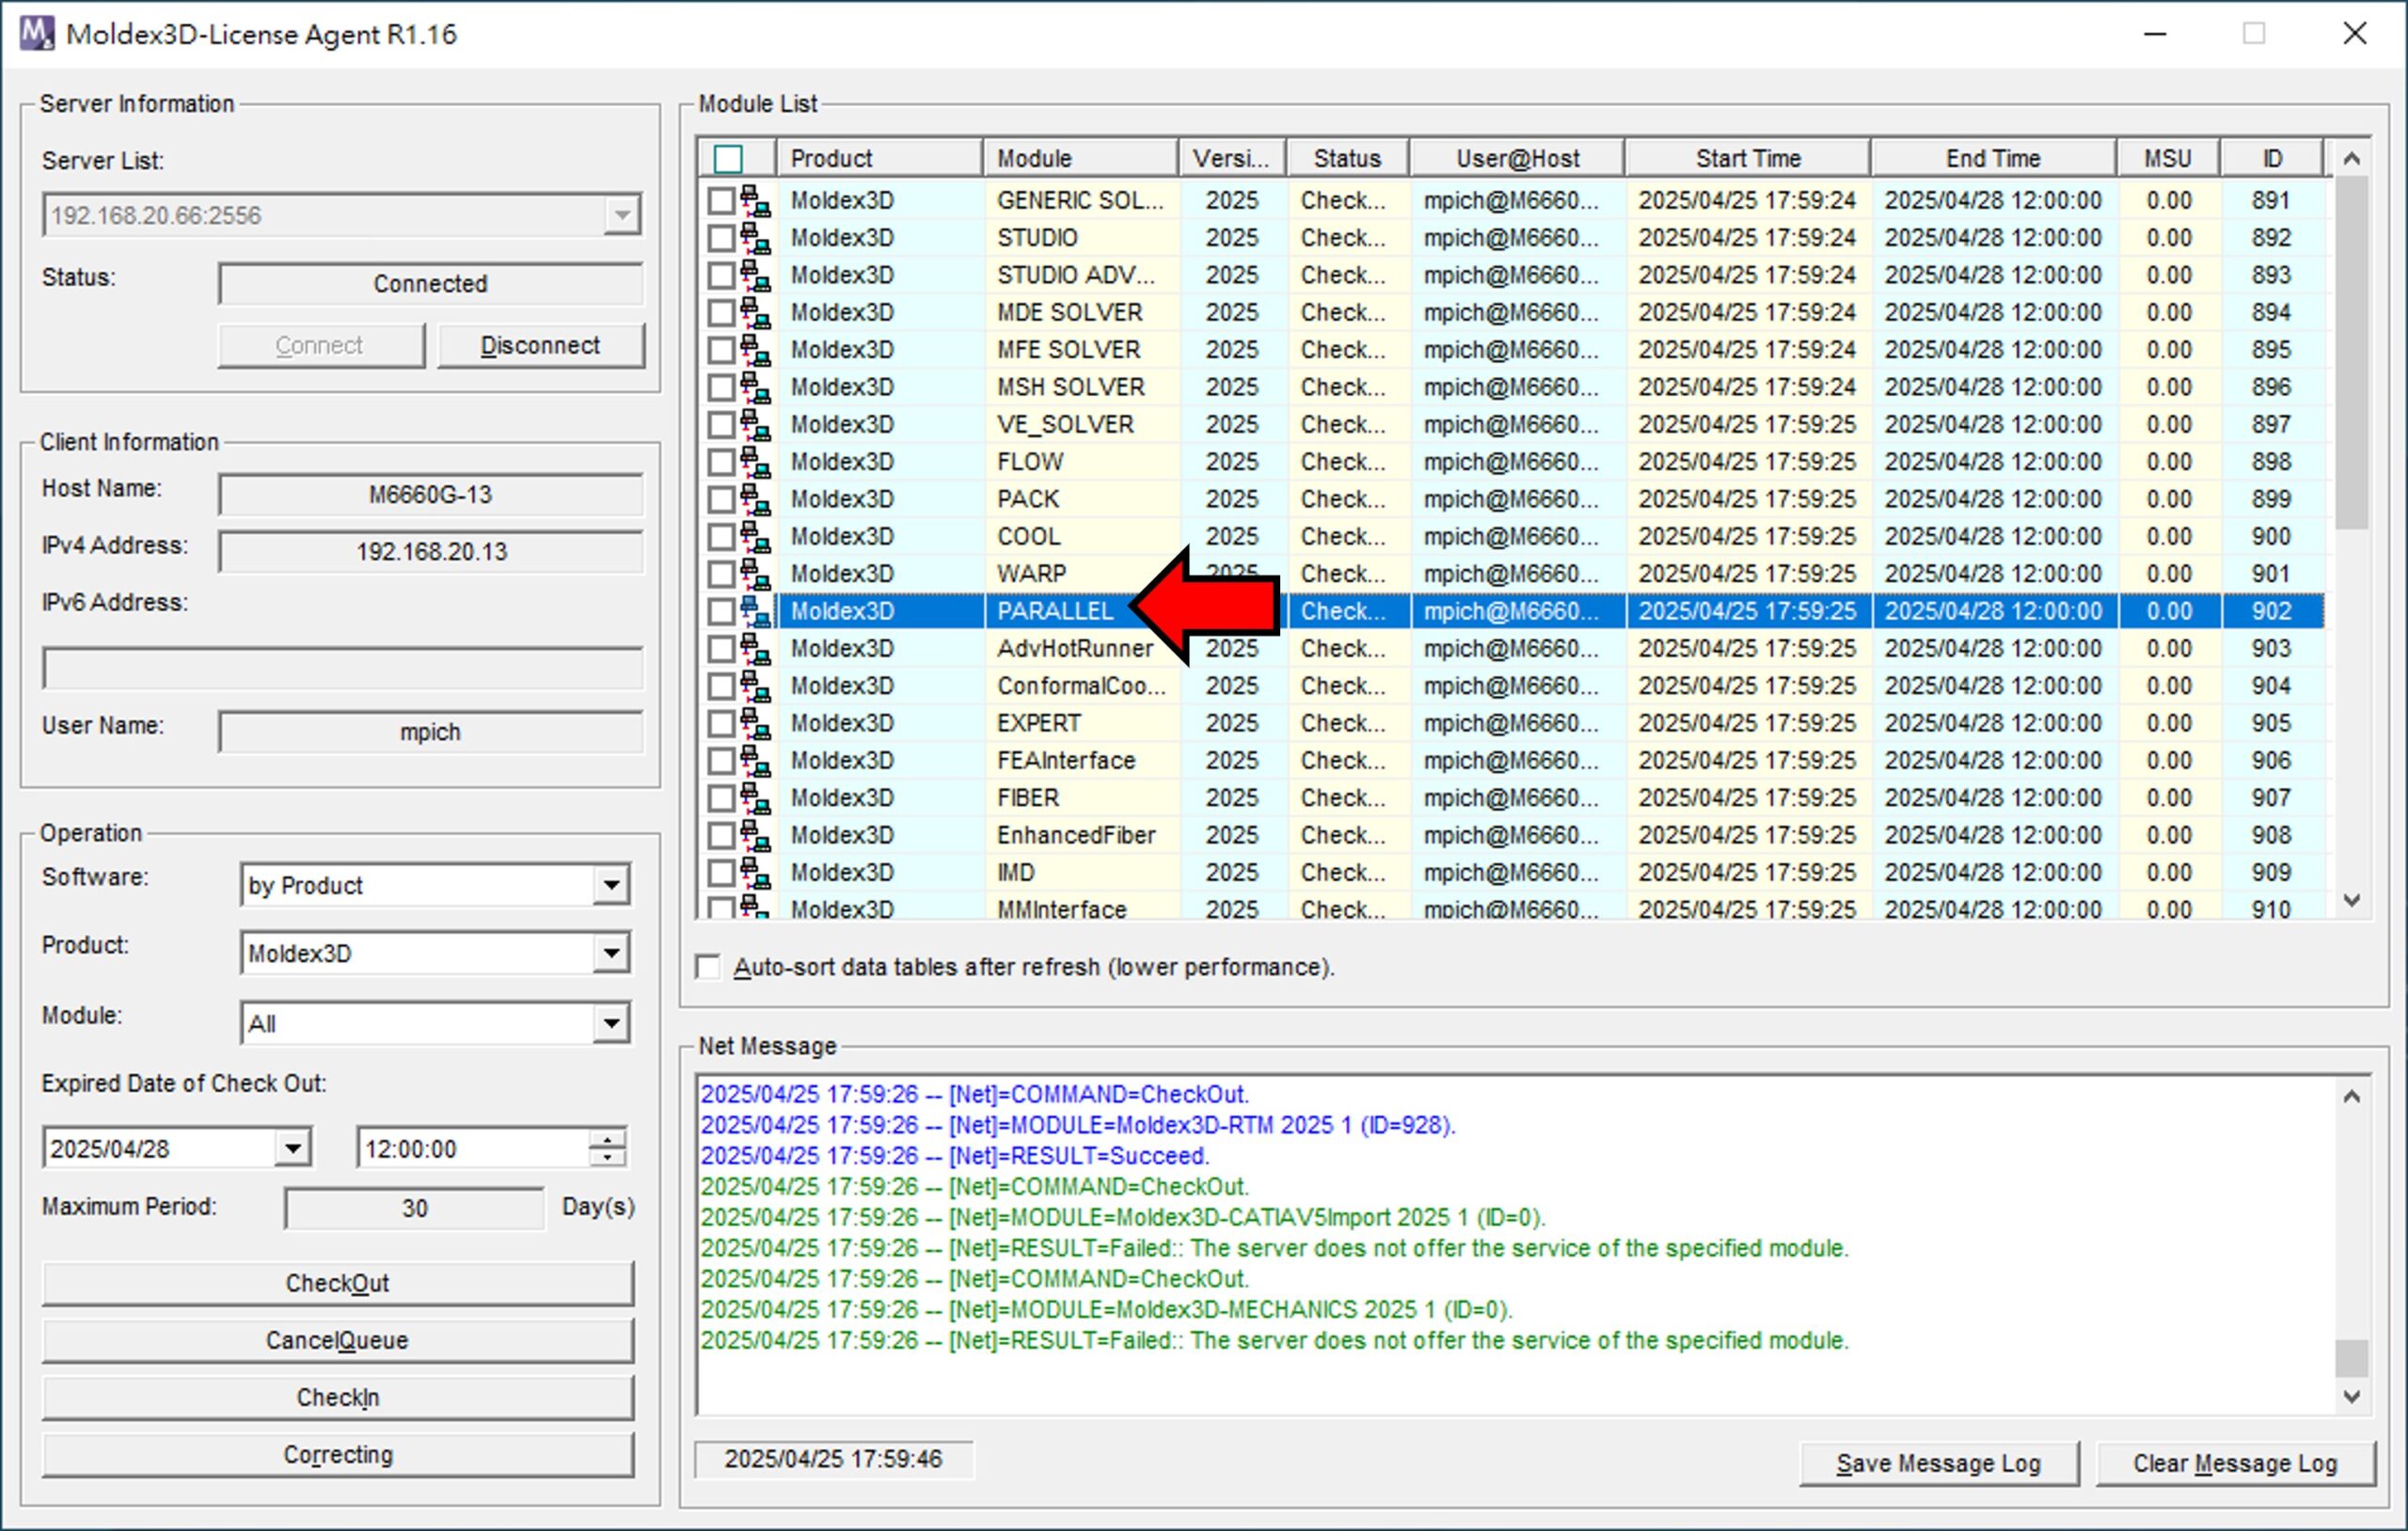Sort by the End Time column header

point(1993,159)
